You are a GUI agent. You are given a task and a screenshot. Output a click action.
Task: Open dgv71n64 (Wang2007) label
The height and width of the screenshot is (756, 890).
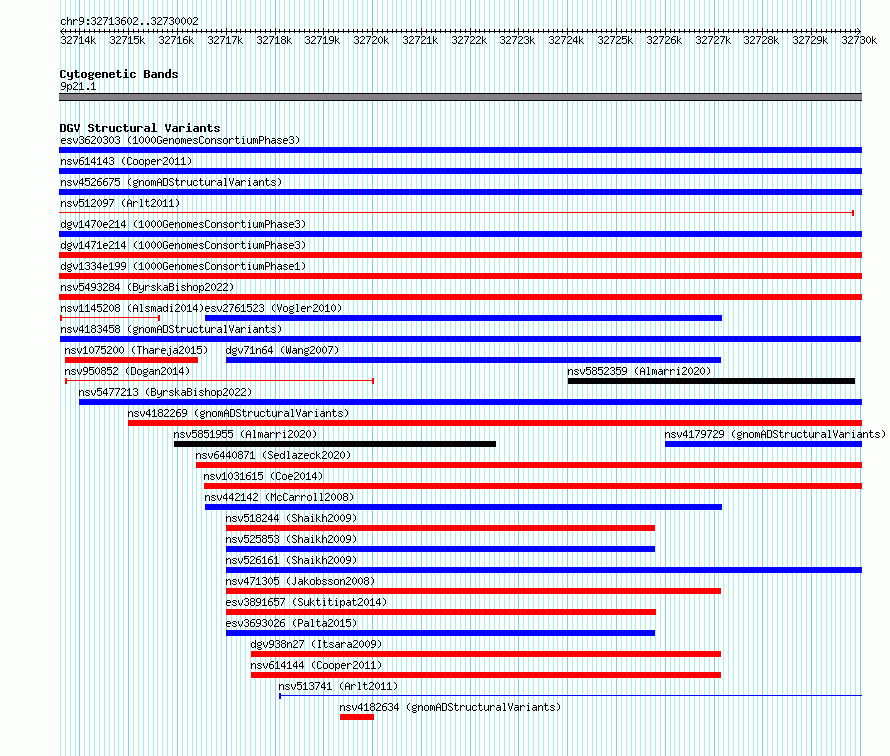coord(282,350)
